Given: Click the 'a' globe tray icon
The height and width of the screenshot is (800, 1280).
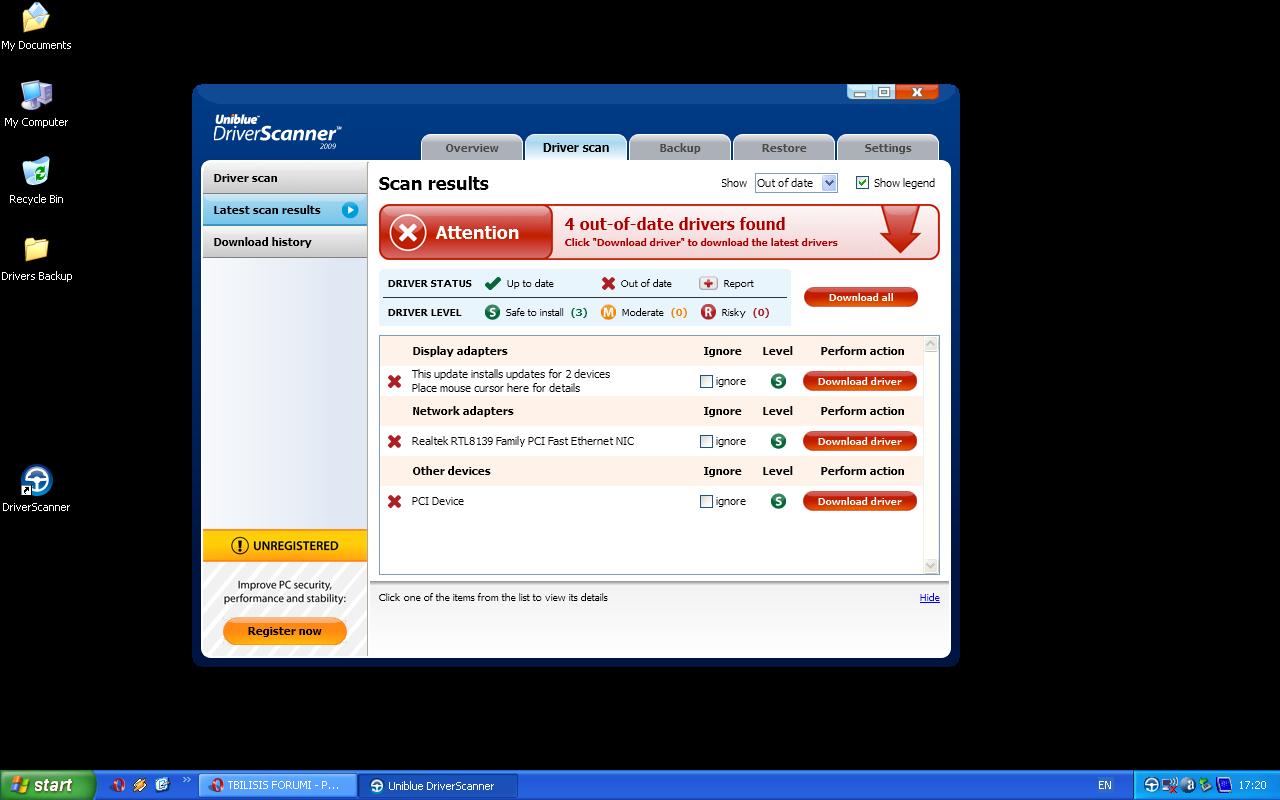Looking at the screenshot, I should [x=1187, y=785].
